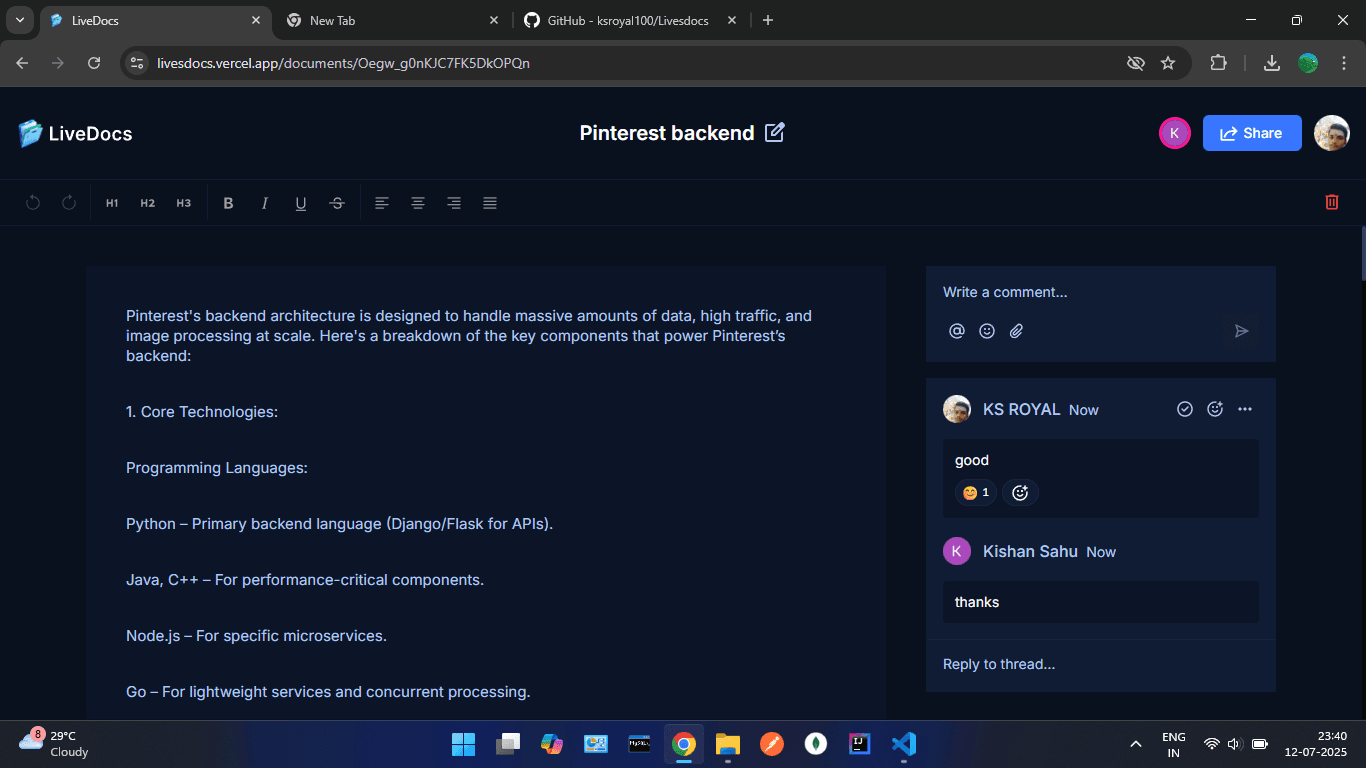Click the '1. Core Technologies:' line

(x=202, y=412)
